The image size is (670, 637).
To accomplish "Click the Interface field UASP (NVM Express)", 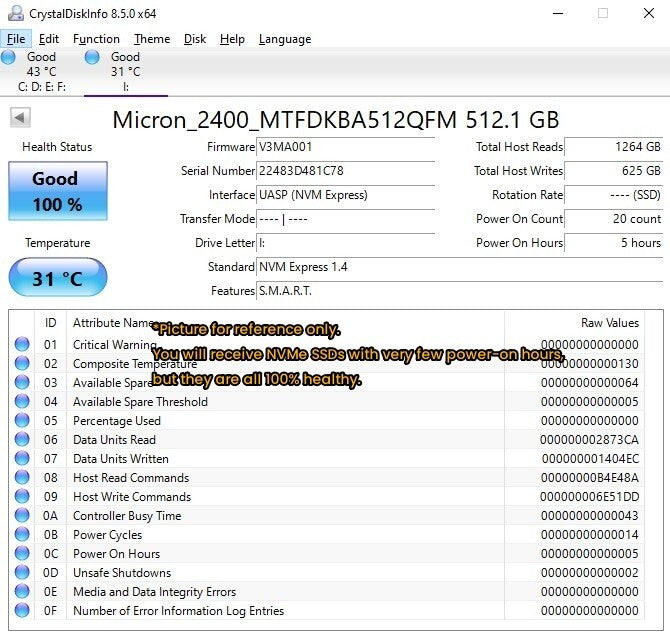I will coord(345,195).
